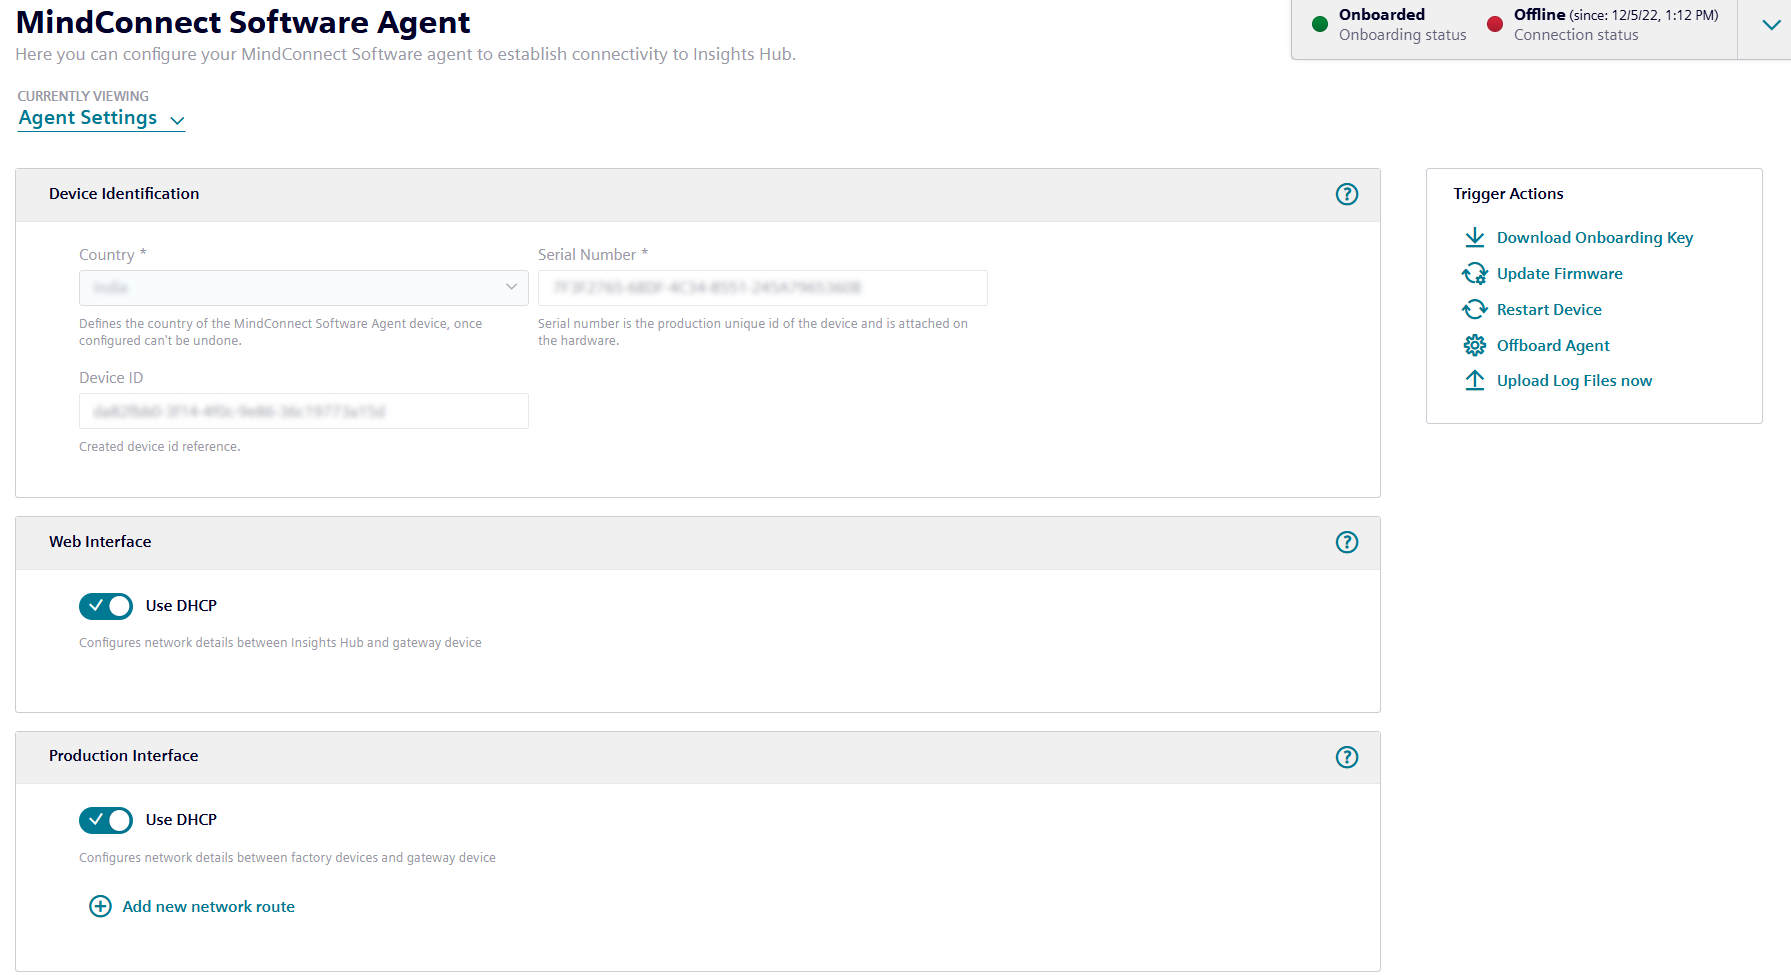Expand the status panel chevron
The height and width of the screenshot is (975, 1791).
[1771, 25]
